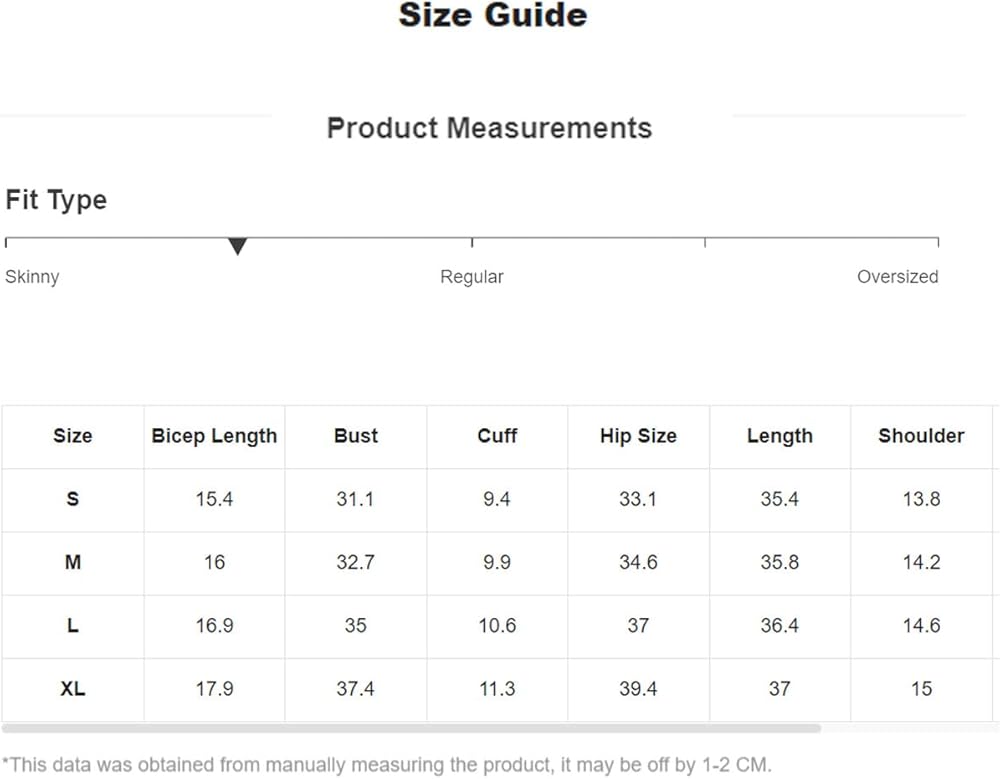
Task: Click the M size row label
Action: coord(72,563)
